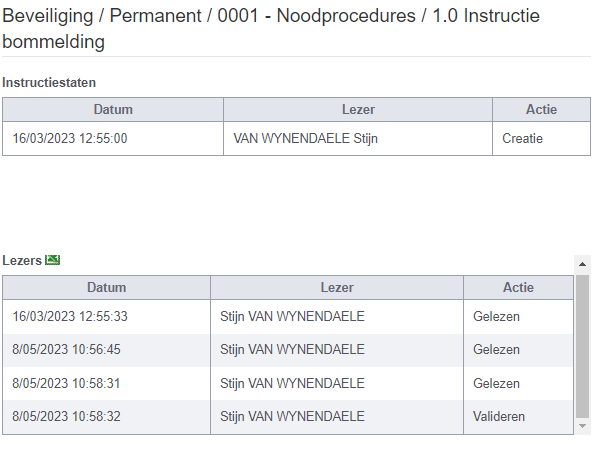Click the Lezer header in Lezers table
The height and width of the screenshot is (456, 593).
click(337, 288)
